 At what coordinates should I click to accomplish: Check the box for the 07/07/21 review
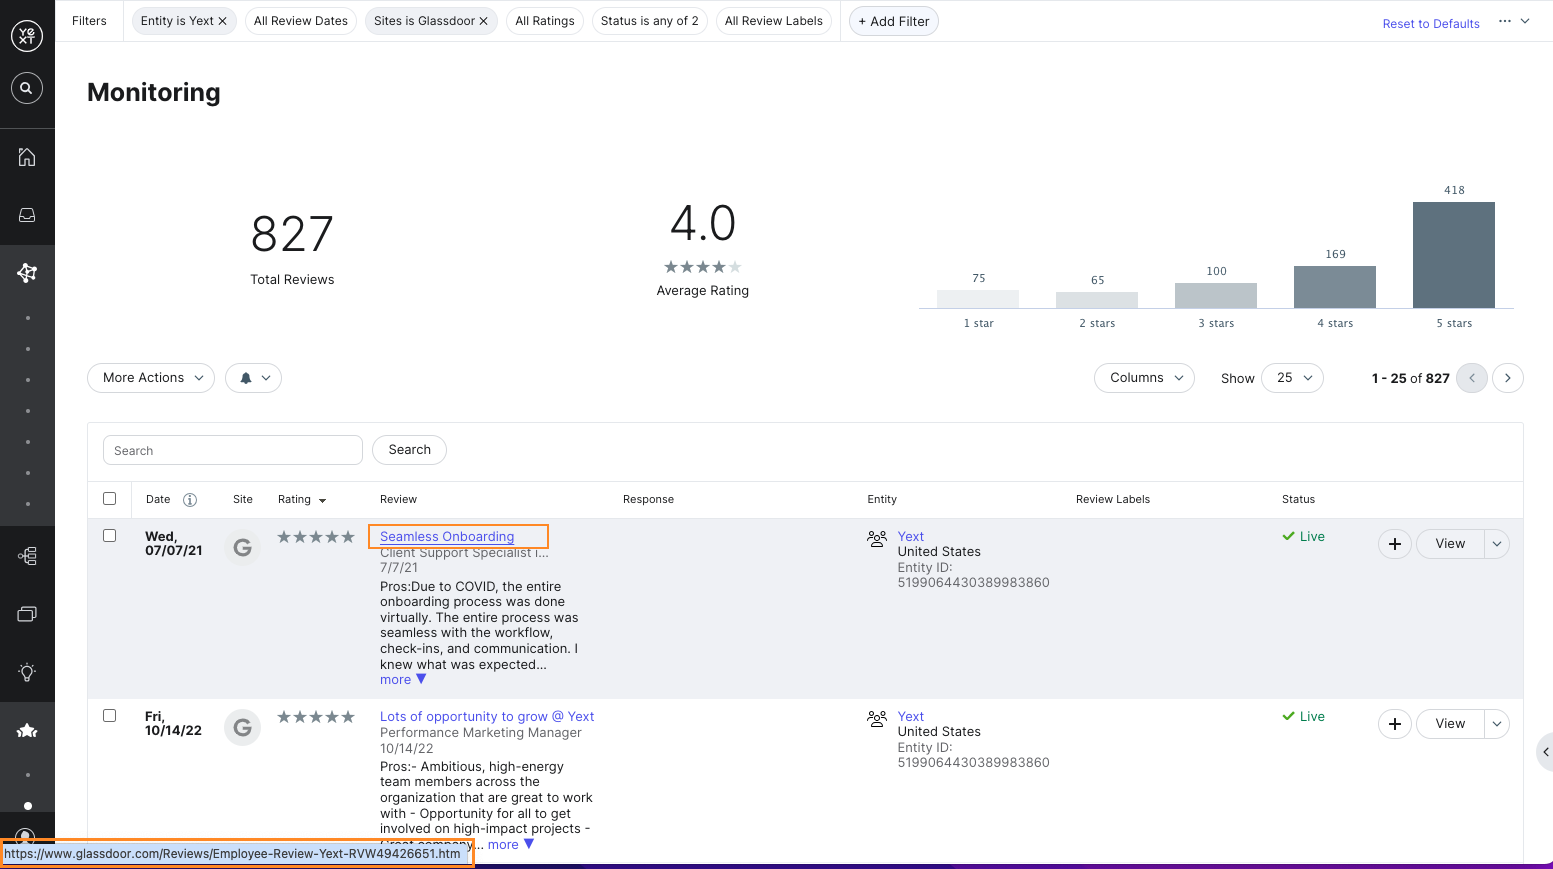[110, 536]
